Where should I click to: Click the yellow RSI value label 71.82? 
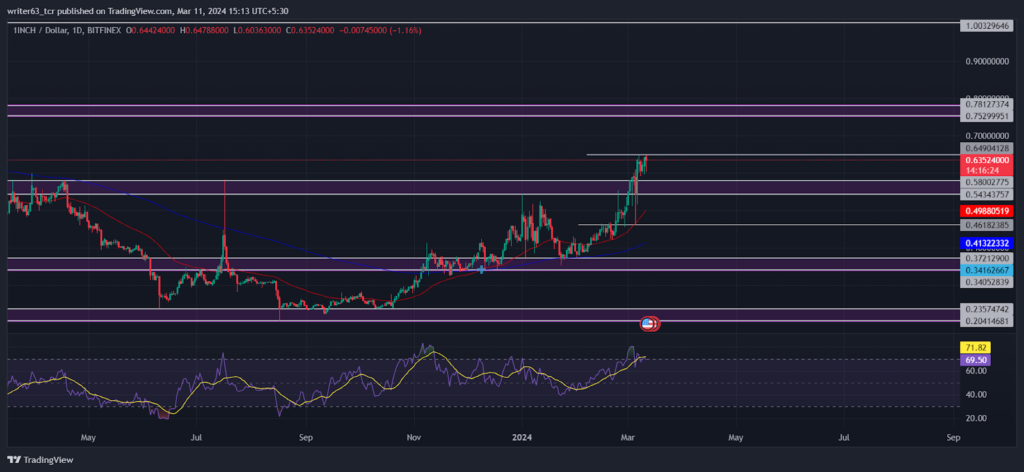pyautogui.click(x=976, y=348)
